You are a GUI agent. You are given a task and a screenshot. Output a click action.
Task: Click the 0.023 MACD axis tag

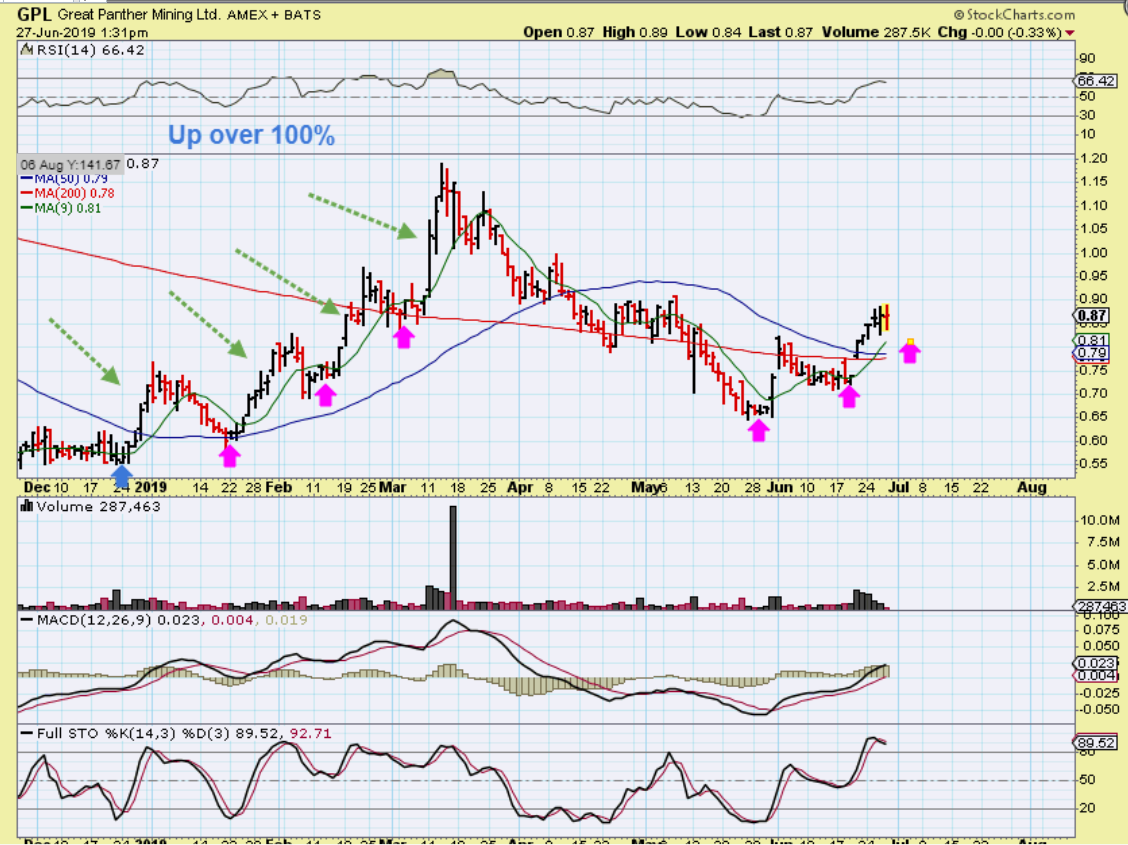pyautogui.click(x=1095, y=664)
